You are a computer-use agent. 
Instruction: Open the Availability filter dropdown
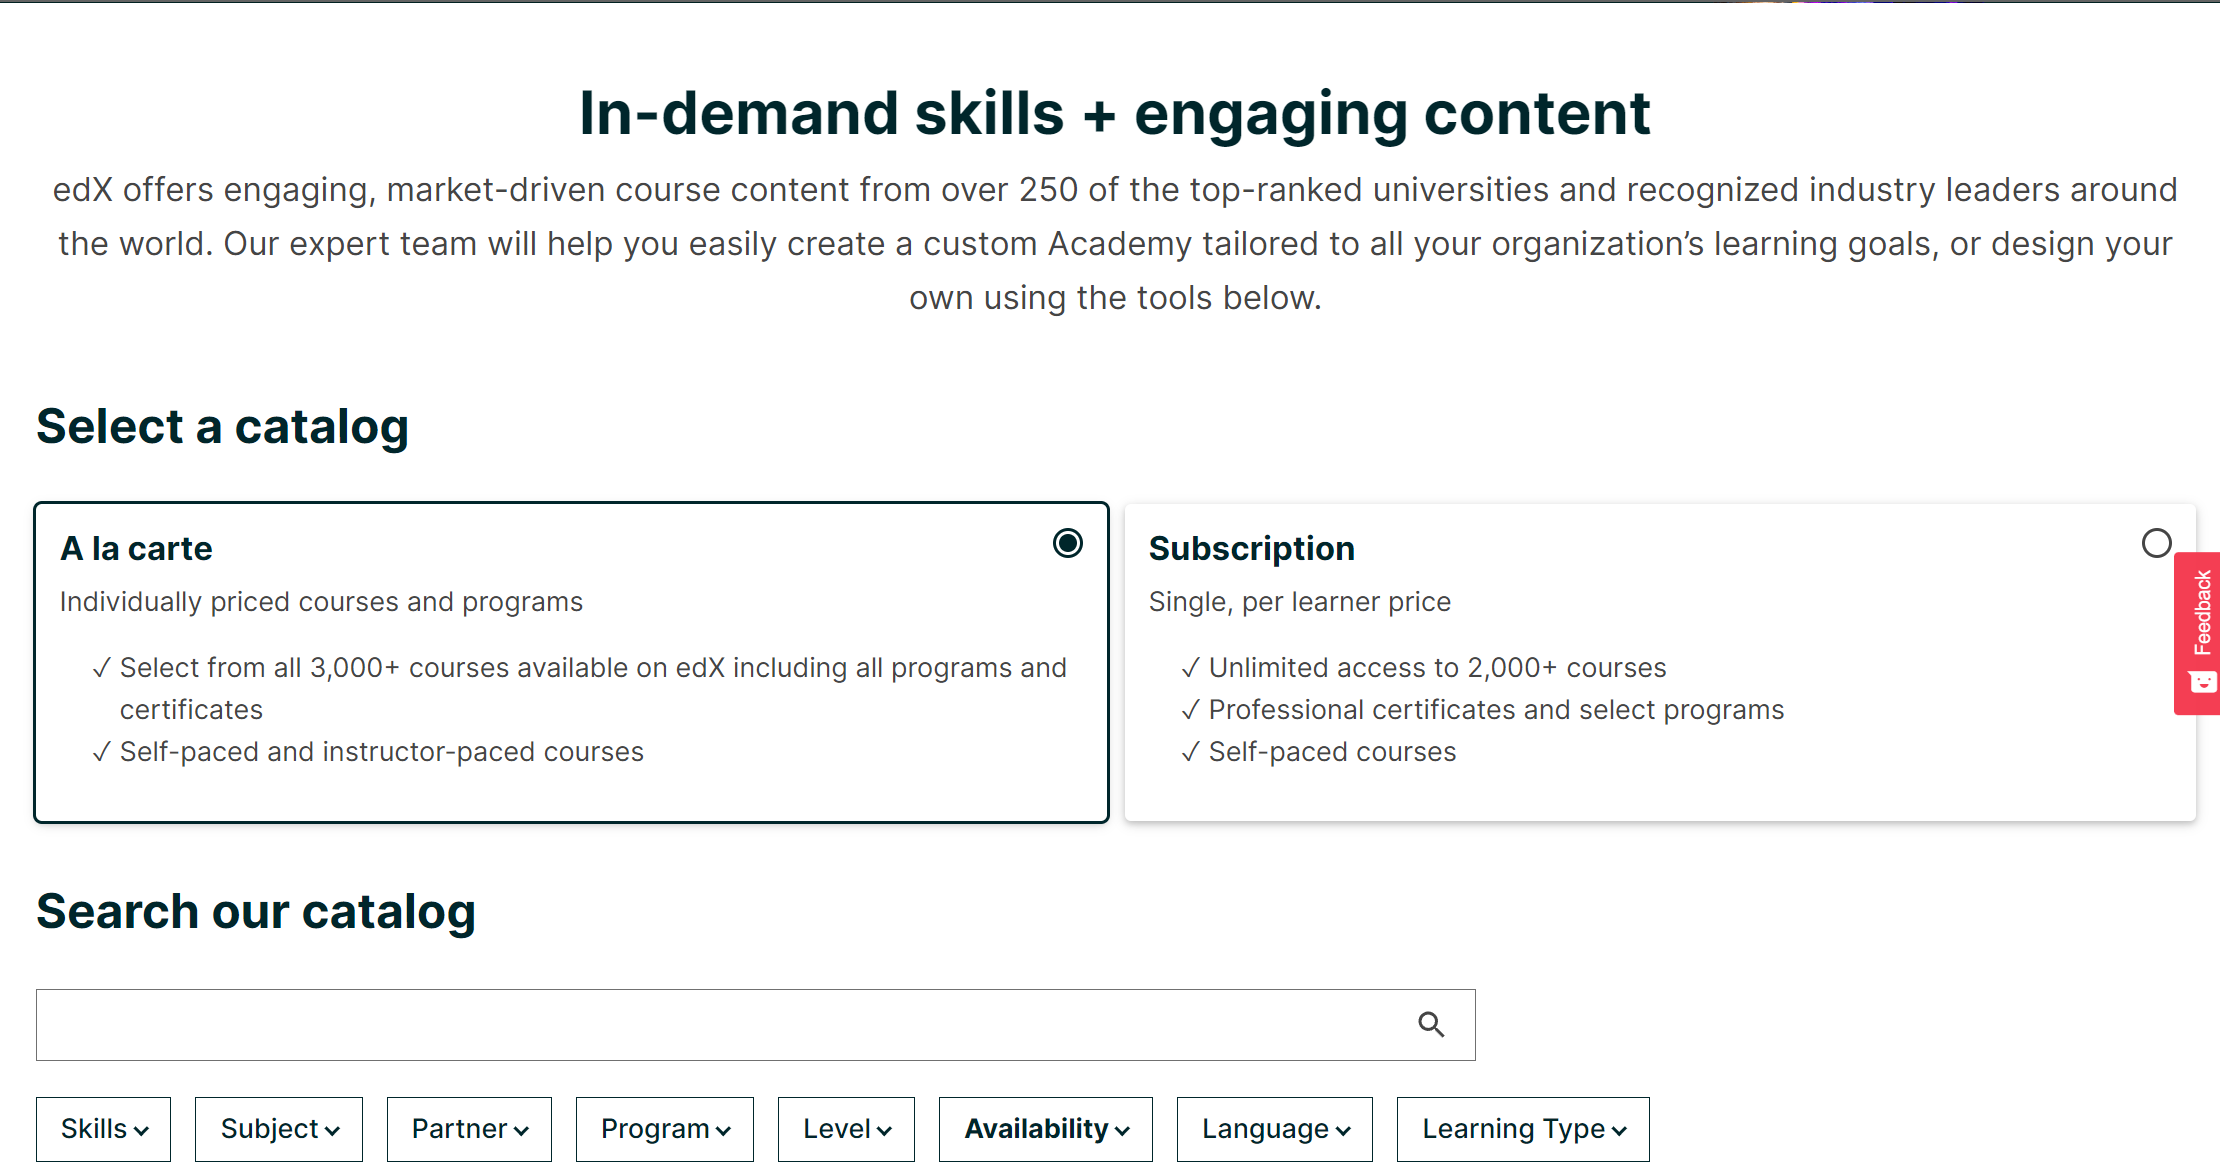click(1044, 1128)
